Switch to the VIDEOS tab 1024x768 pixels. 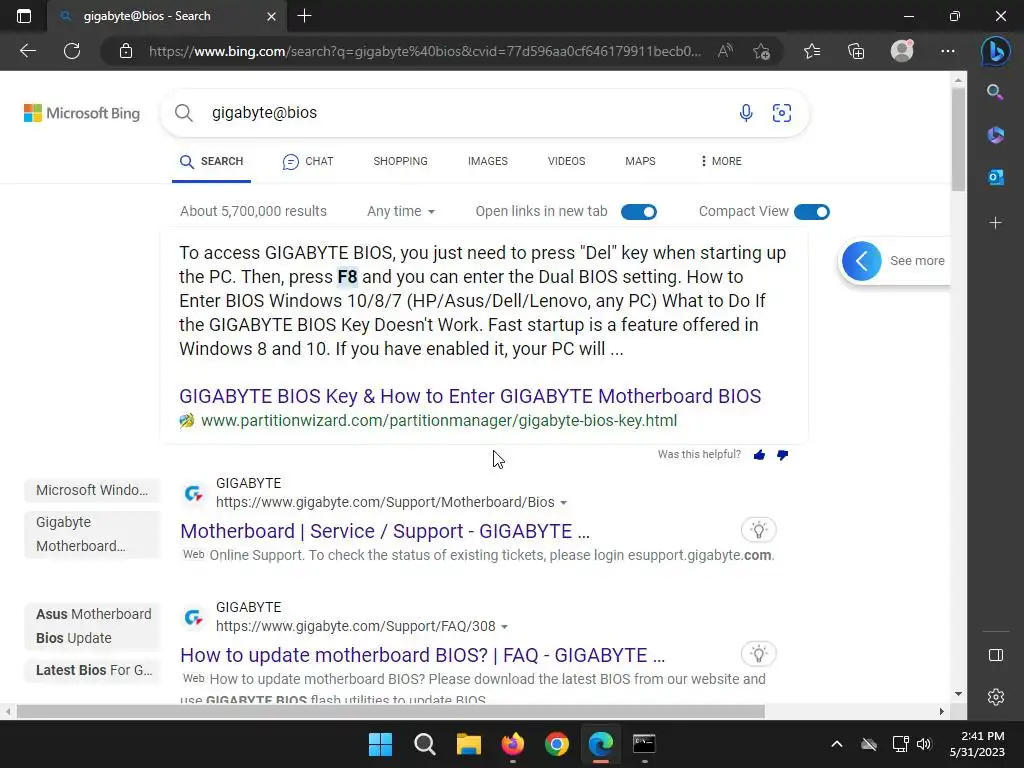(566, 161)
